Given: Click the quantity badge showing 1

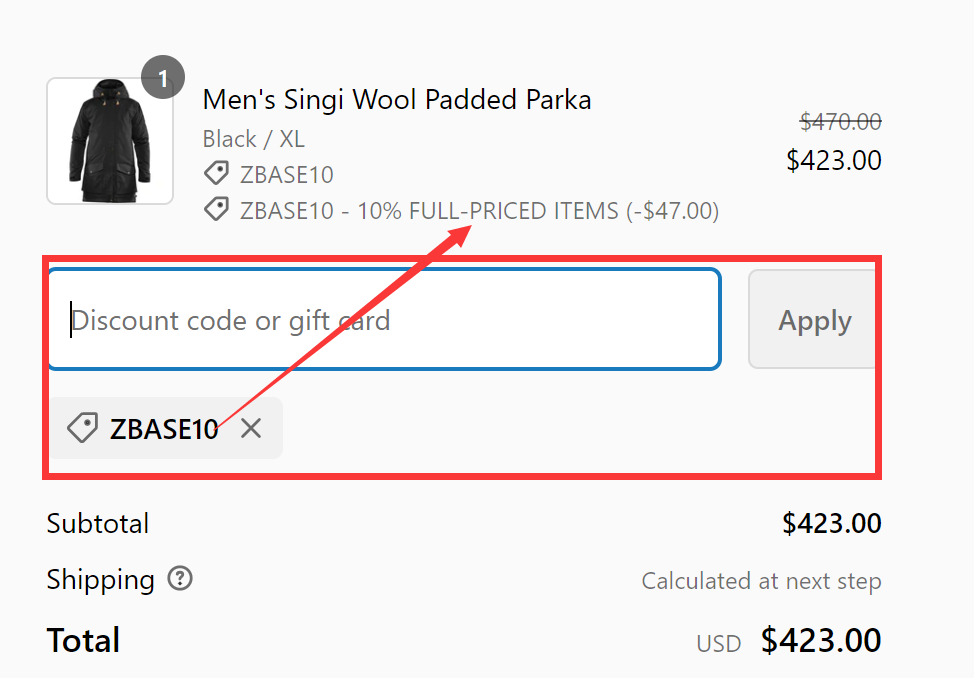Looking at the screenshot, I should [x=163, y=77].
